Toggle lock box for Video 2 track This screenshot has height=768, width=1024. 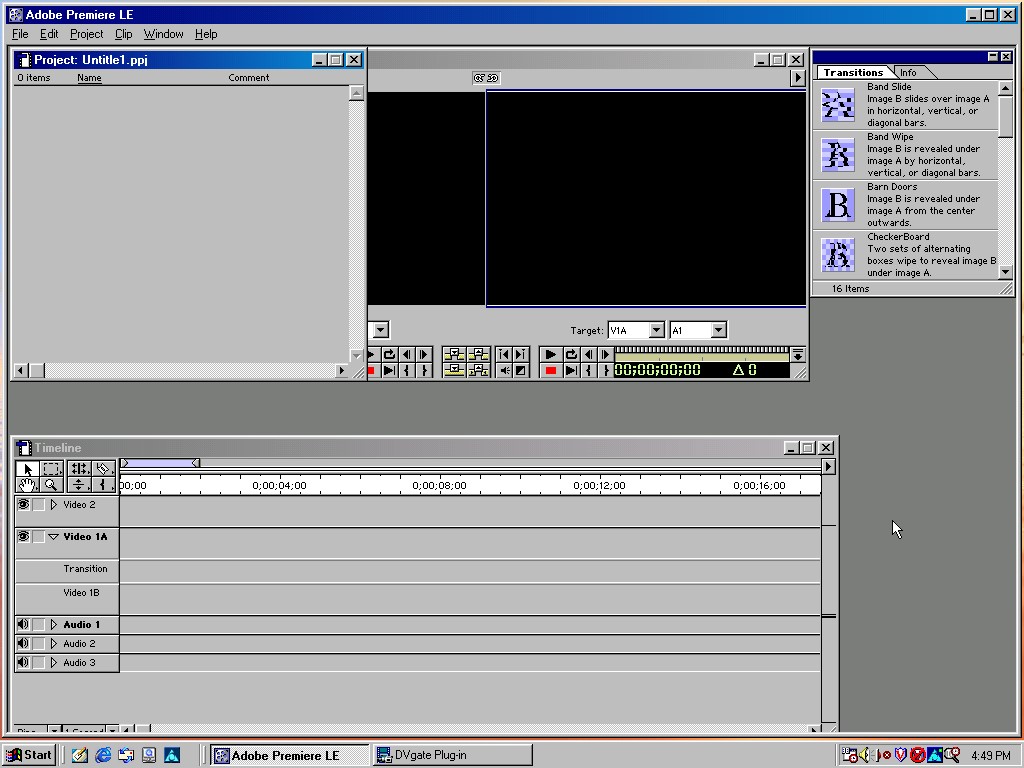pos(39,504)
